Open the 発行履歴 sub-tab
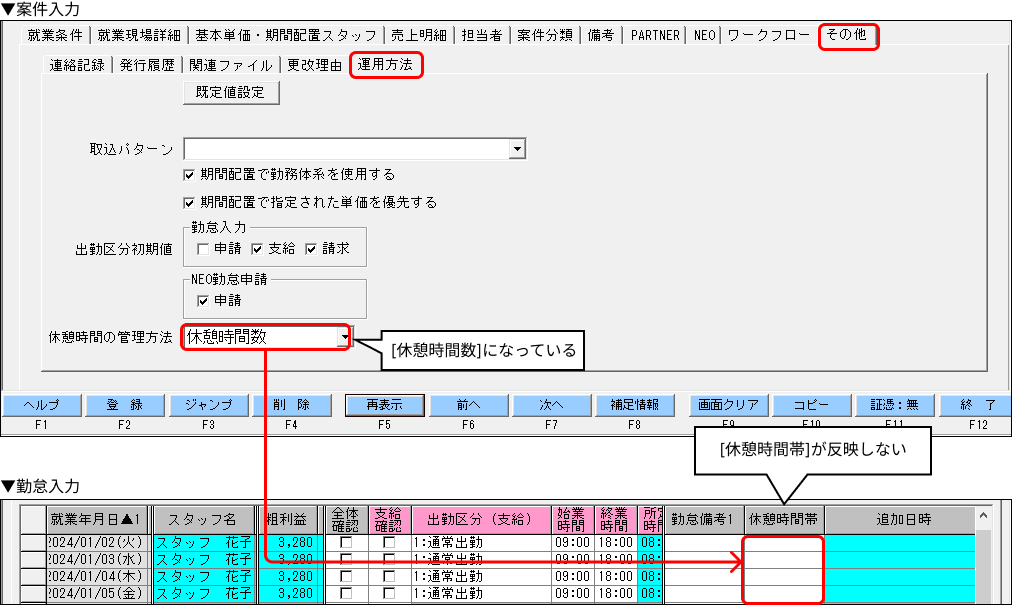 pos(148,65)
